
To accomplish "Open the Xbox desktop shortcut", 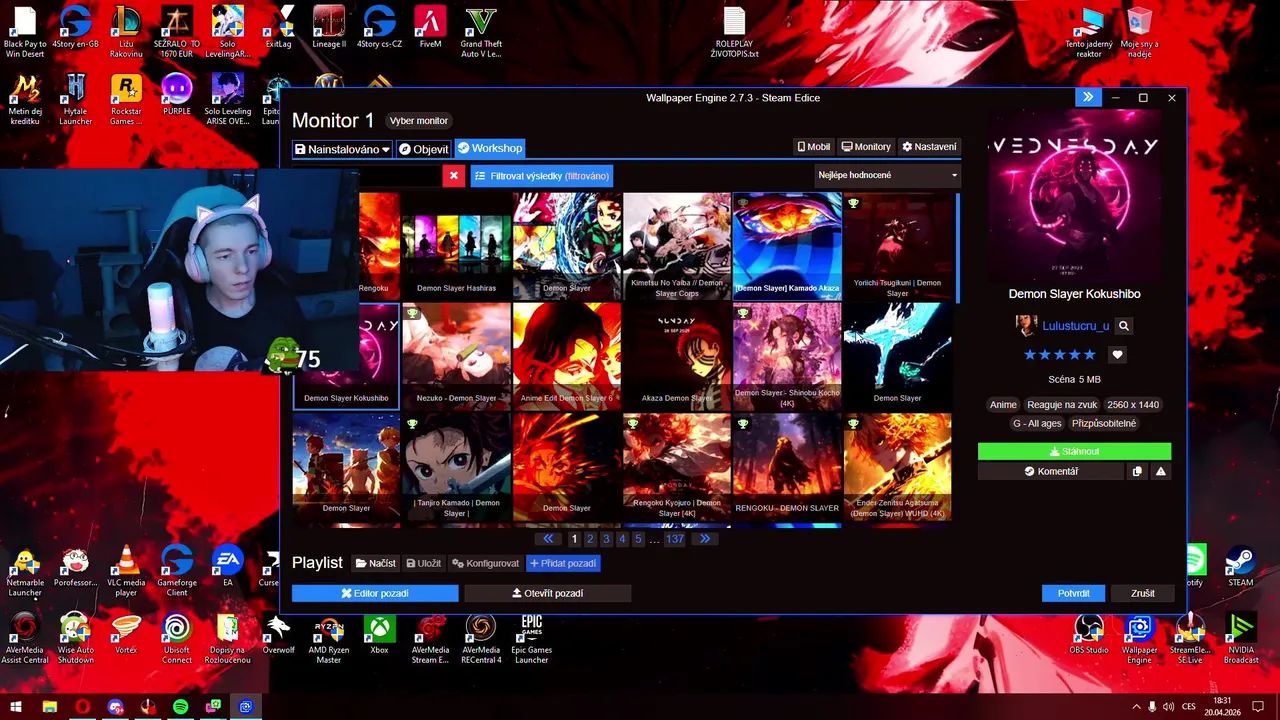I will [379, 636].
